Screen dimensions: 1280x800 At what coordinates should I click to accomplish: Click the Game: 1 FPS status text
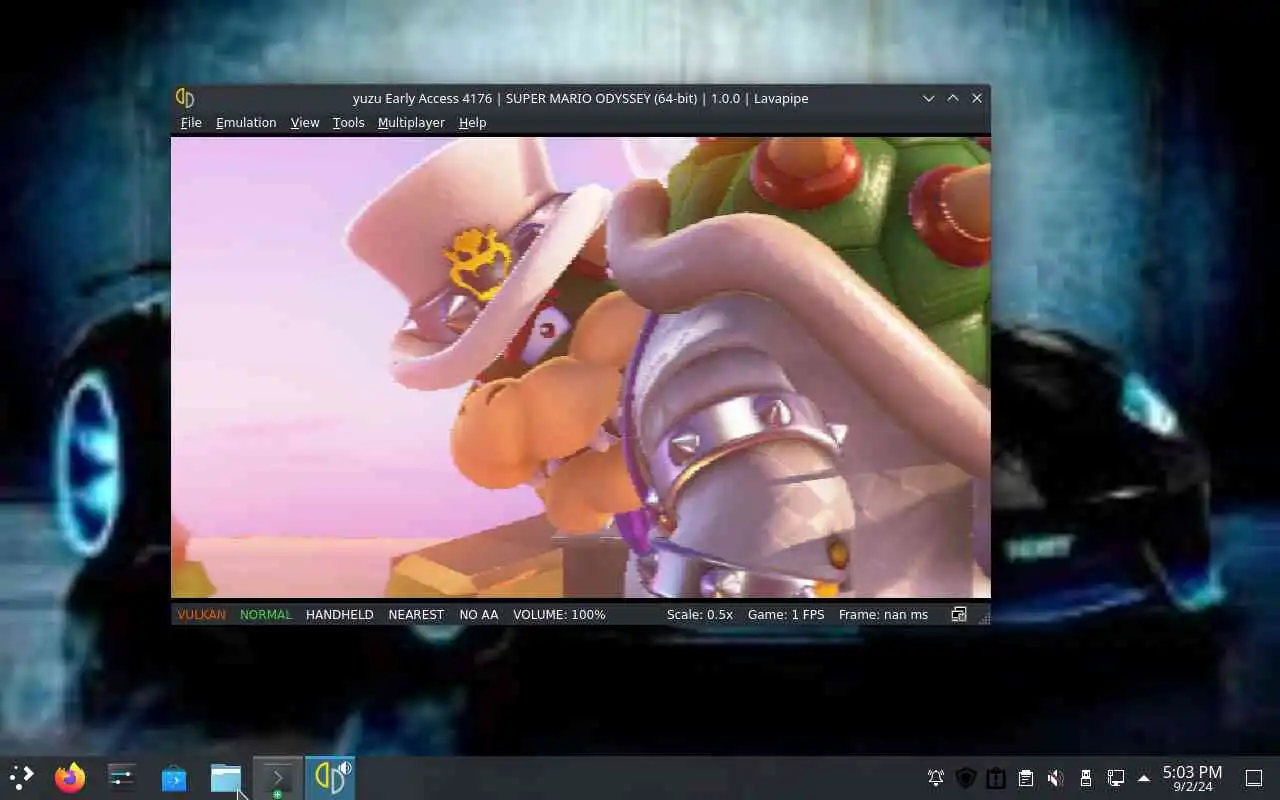coord(786,614)
